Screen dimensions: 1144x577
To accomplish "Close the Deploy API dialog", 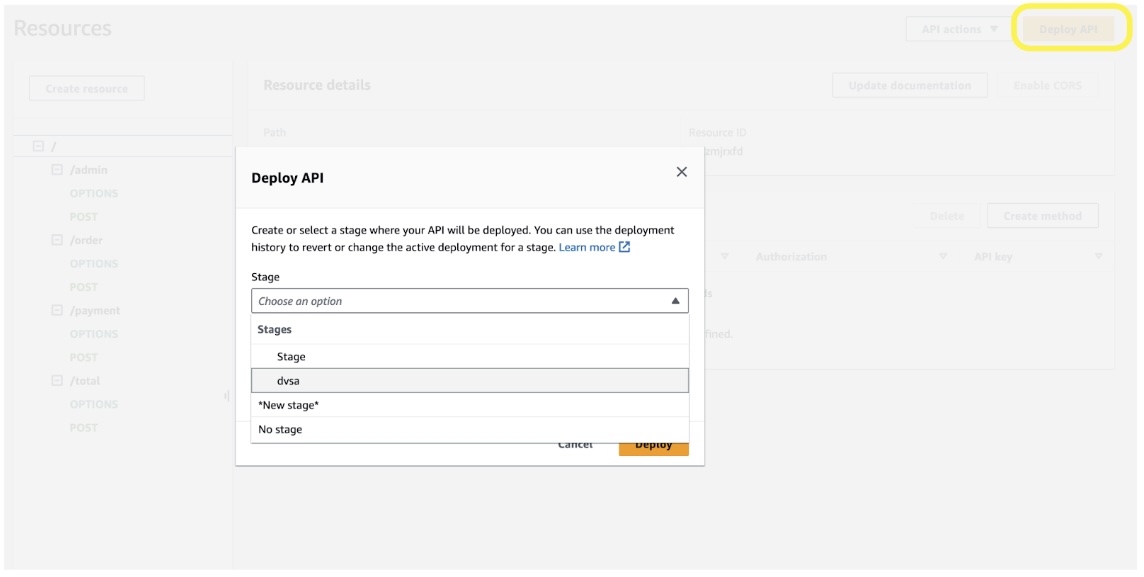I will tap(681, 172).
